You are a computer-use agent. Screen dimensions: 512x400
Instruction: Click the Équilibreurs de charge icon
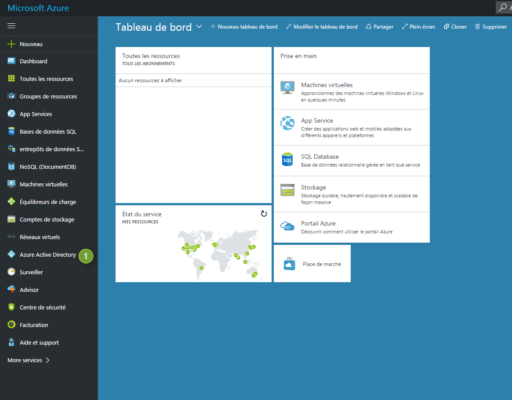coord(11,201)
